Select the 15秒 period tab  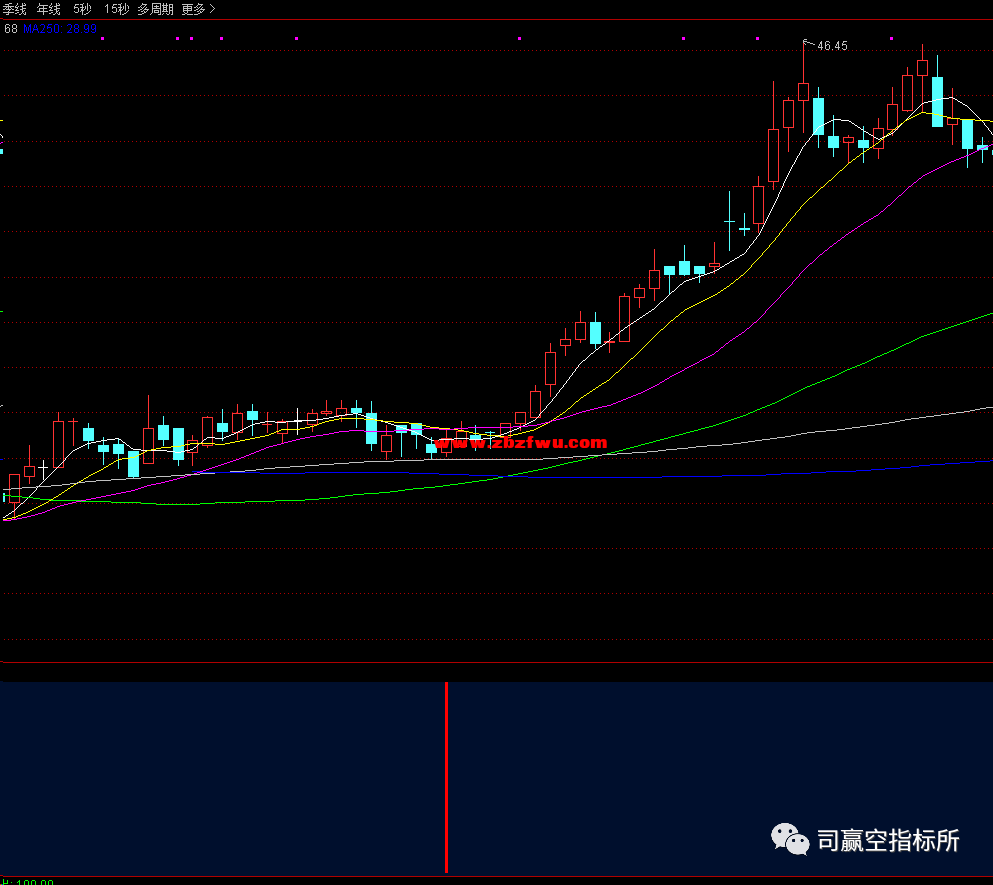(x=117, y=9)
